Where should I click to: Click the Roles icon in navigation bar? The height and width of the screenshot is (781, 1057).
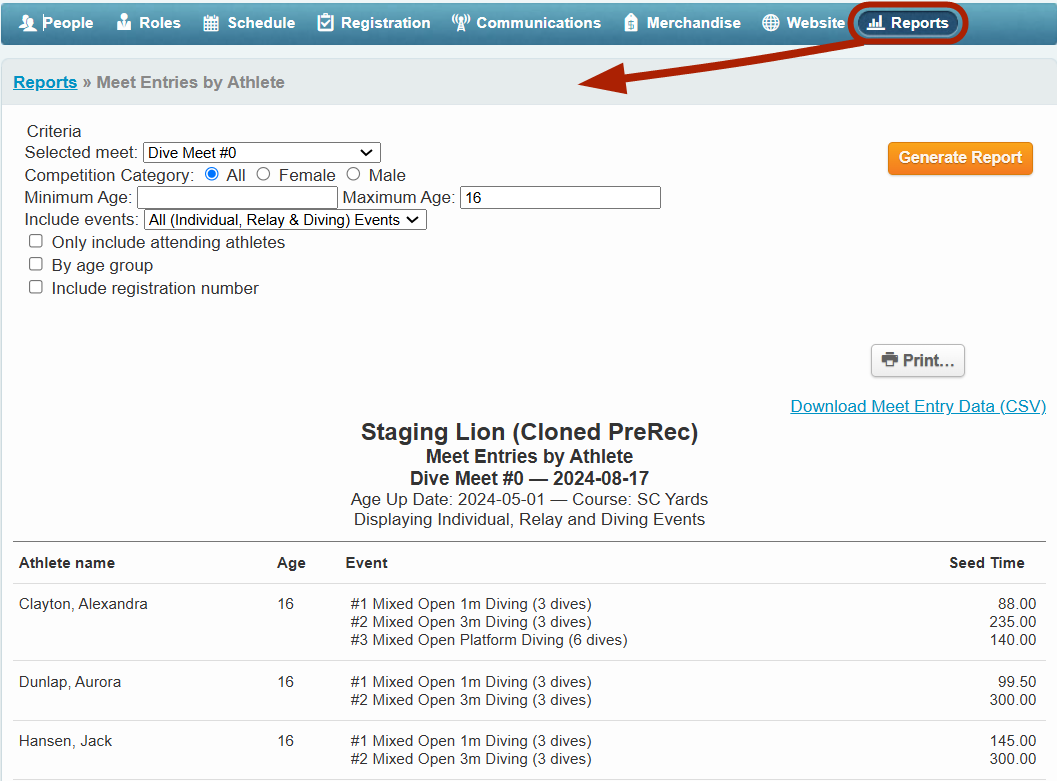[x=124, y=22]
